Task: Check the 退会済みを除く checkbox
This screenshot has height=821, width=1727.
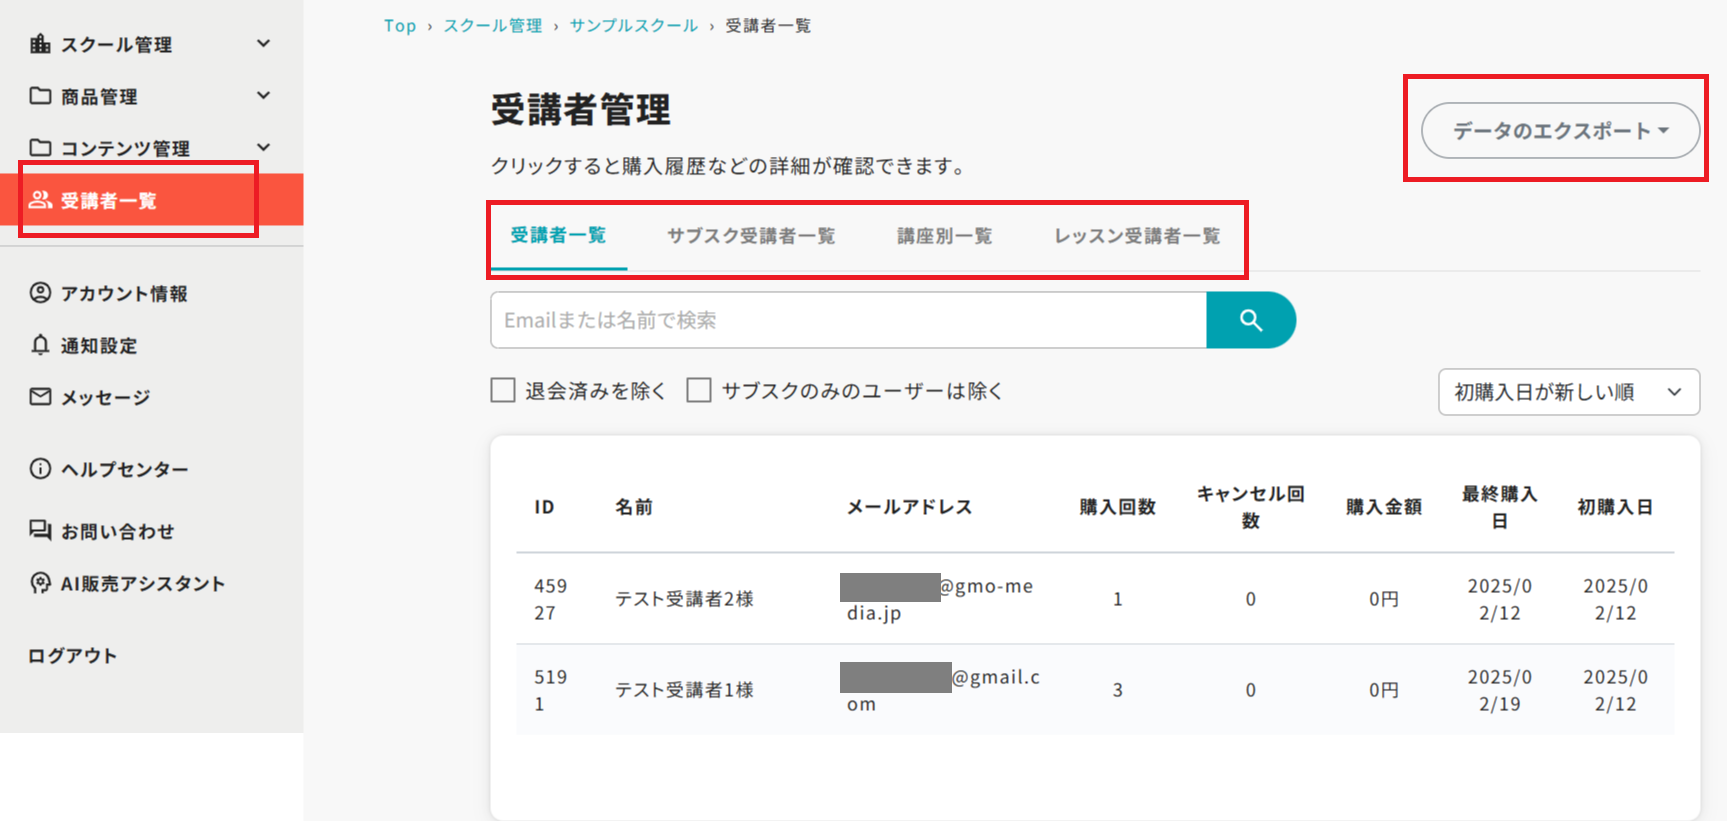Action: (x=503, y=390)
